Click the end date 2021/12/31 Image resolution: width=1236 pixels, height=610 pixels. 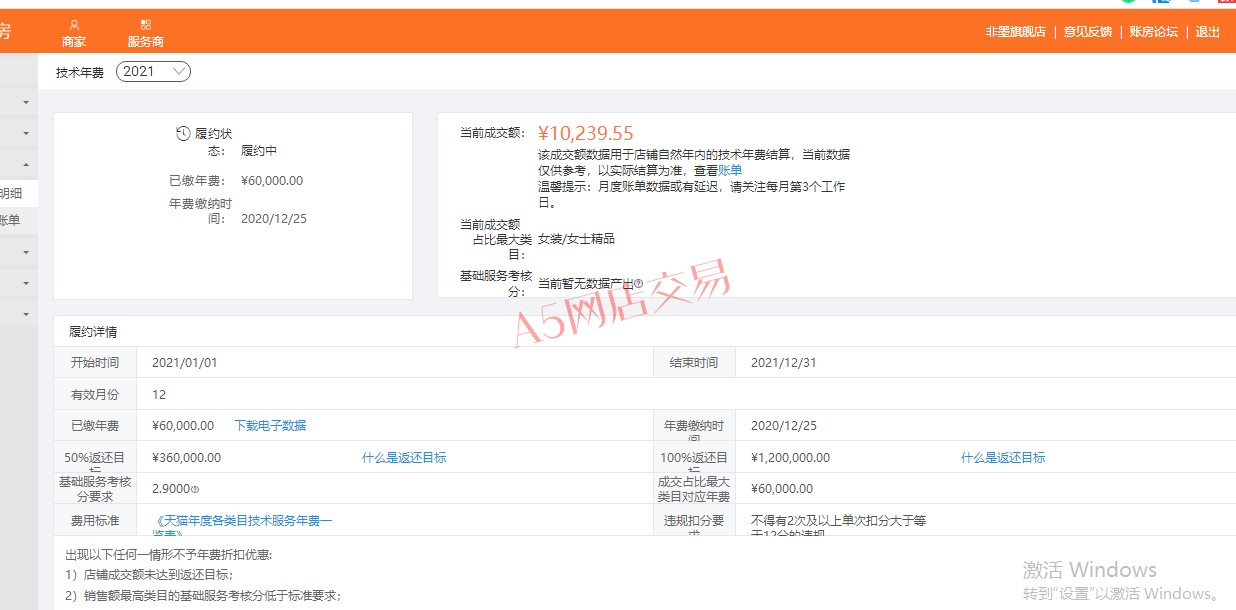pos(784,363)
